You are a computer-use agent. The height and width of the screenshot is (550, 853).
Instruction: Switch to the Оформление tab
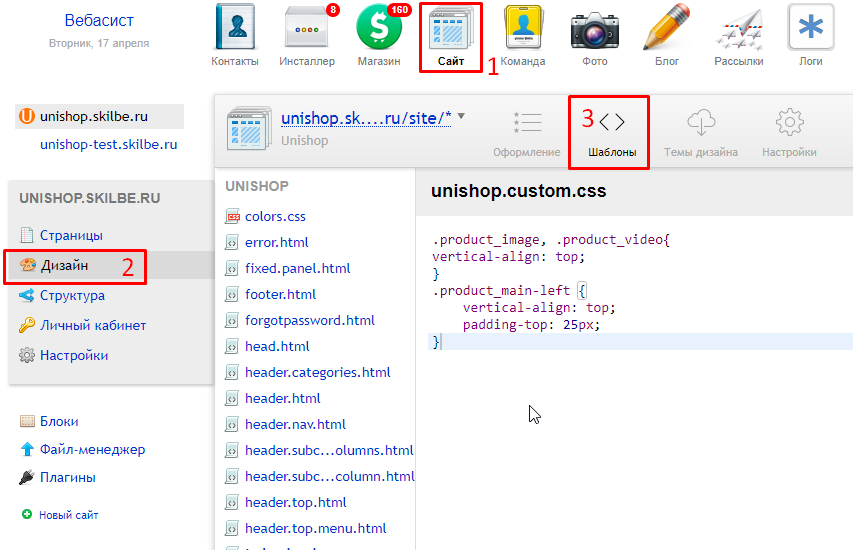pyautogui.click(x=526, y=131)
